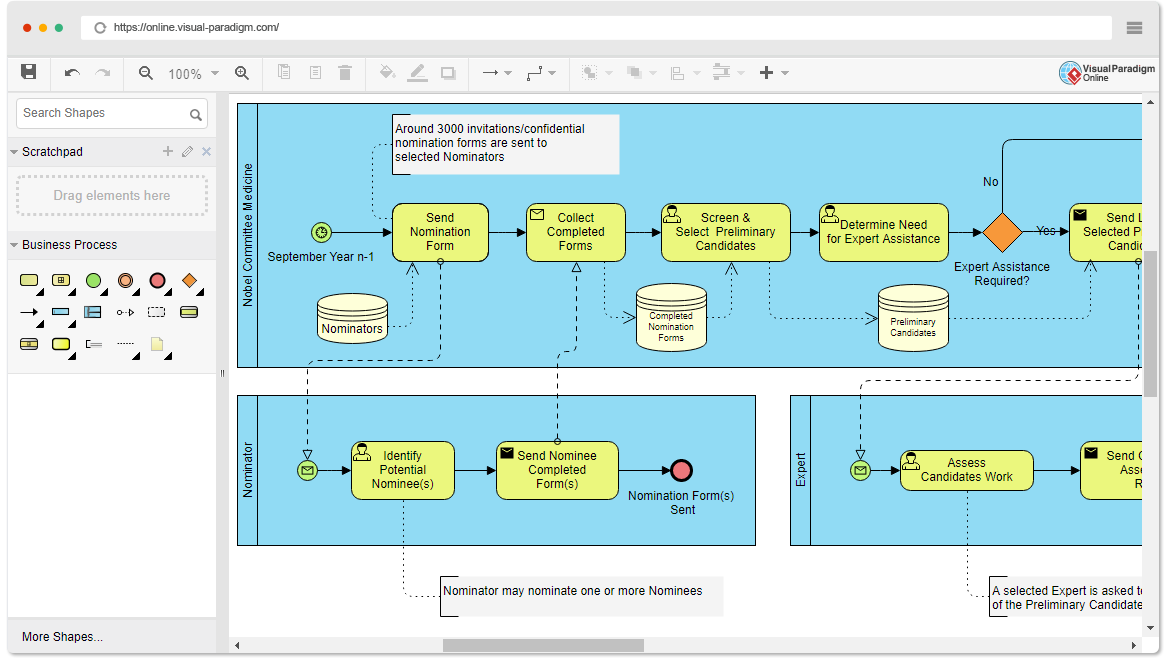Edit the Scratchpad using the pencil icon

click(x=186, y=151)
